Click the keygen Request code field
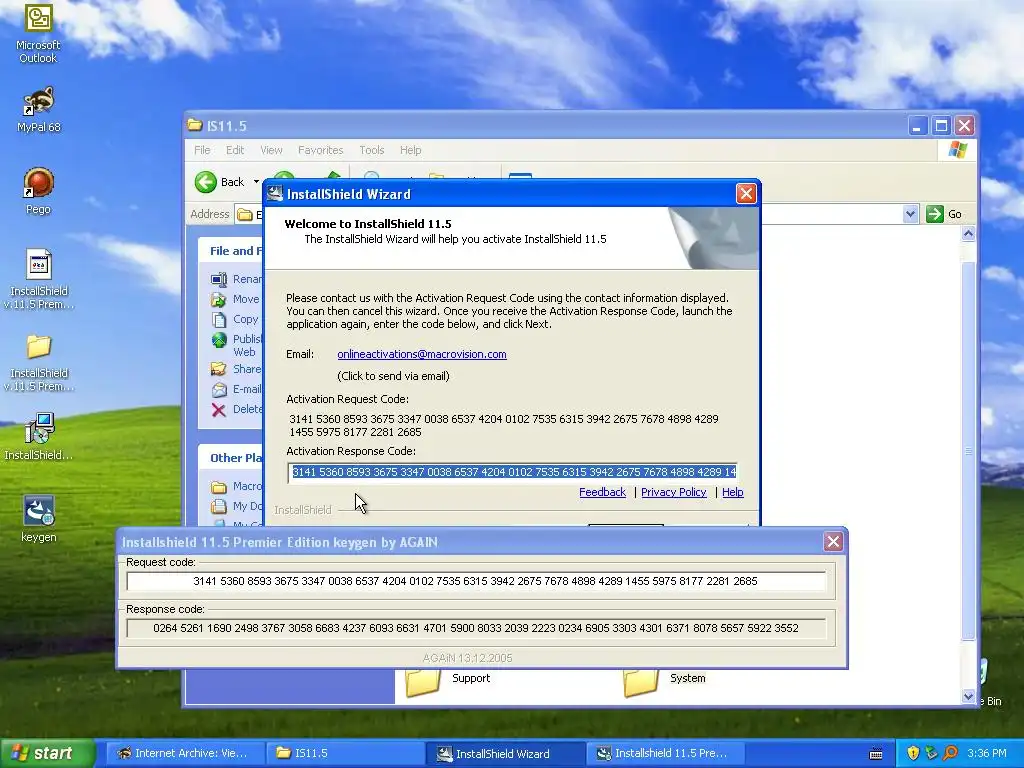 475,581
